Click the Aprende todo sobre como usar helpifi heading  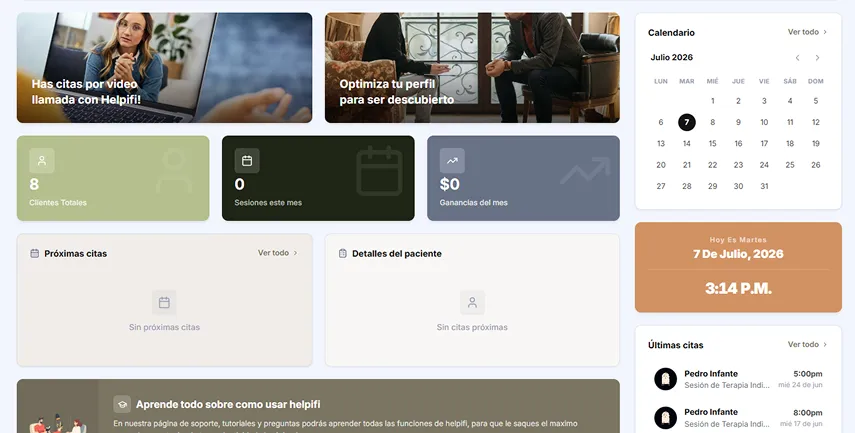pos(228,404)
